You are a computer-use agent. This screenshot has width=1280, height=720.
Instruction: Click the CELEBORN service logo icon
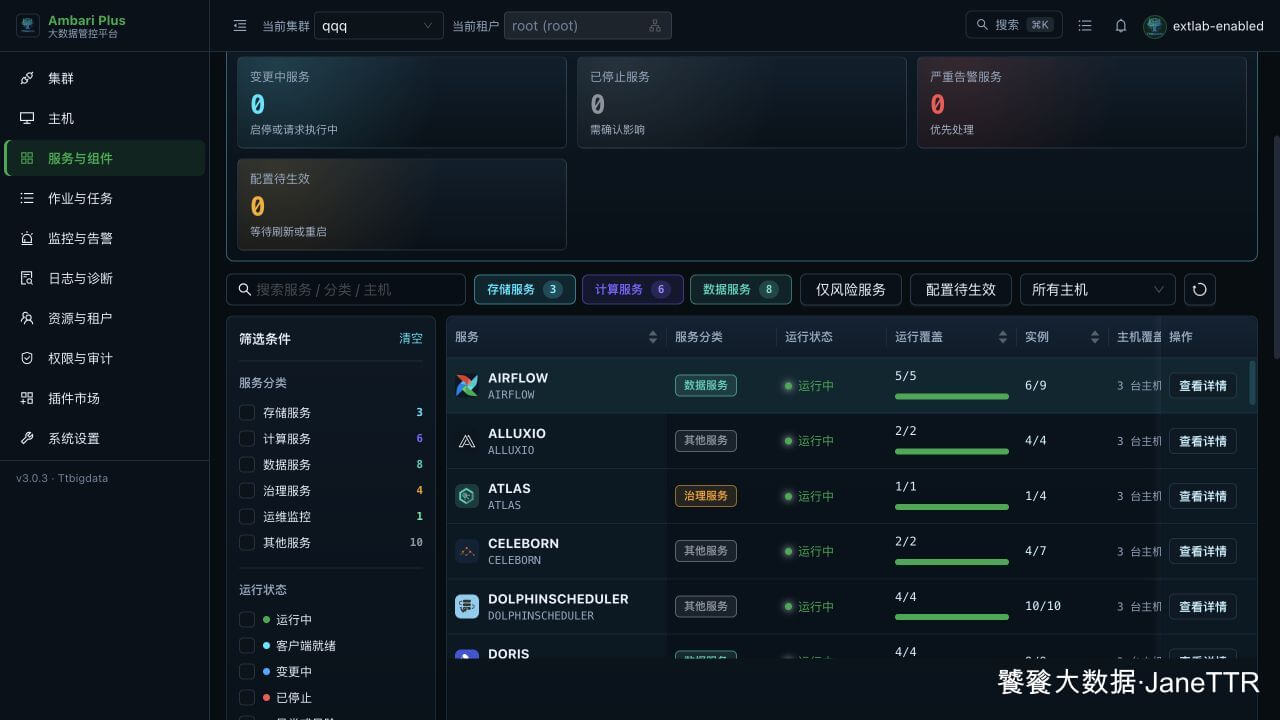pos(467,551)
